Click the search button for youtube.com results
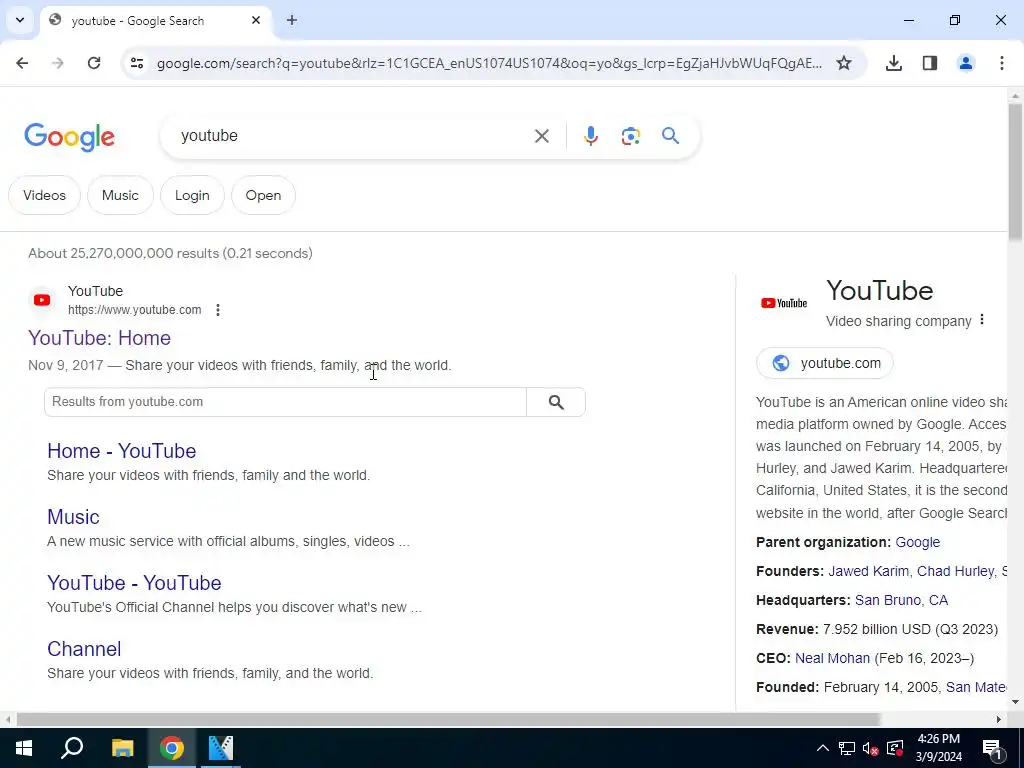1024x768 pixels. coord(556,402)
